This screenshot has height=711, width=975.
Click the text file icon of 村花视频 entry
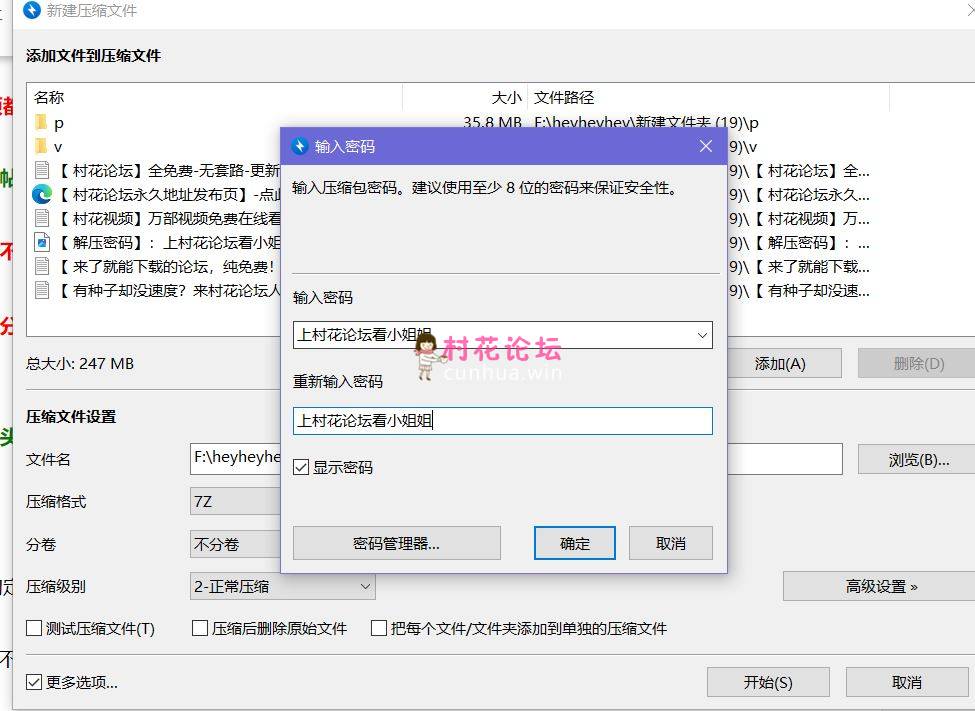pos(42,218)
